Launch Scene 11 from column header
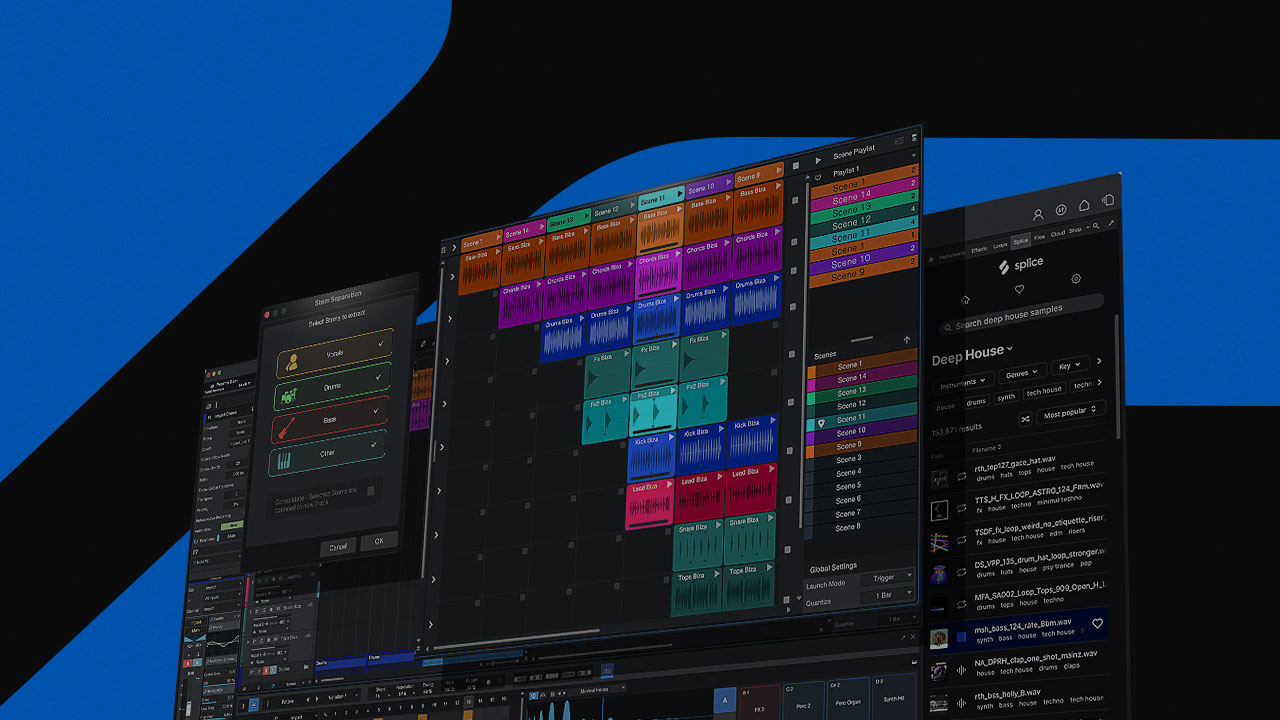 point(680,193)
